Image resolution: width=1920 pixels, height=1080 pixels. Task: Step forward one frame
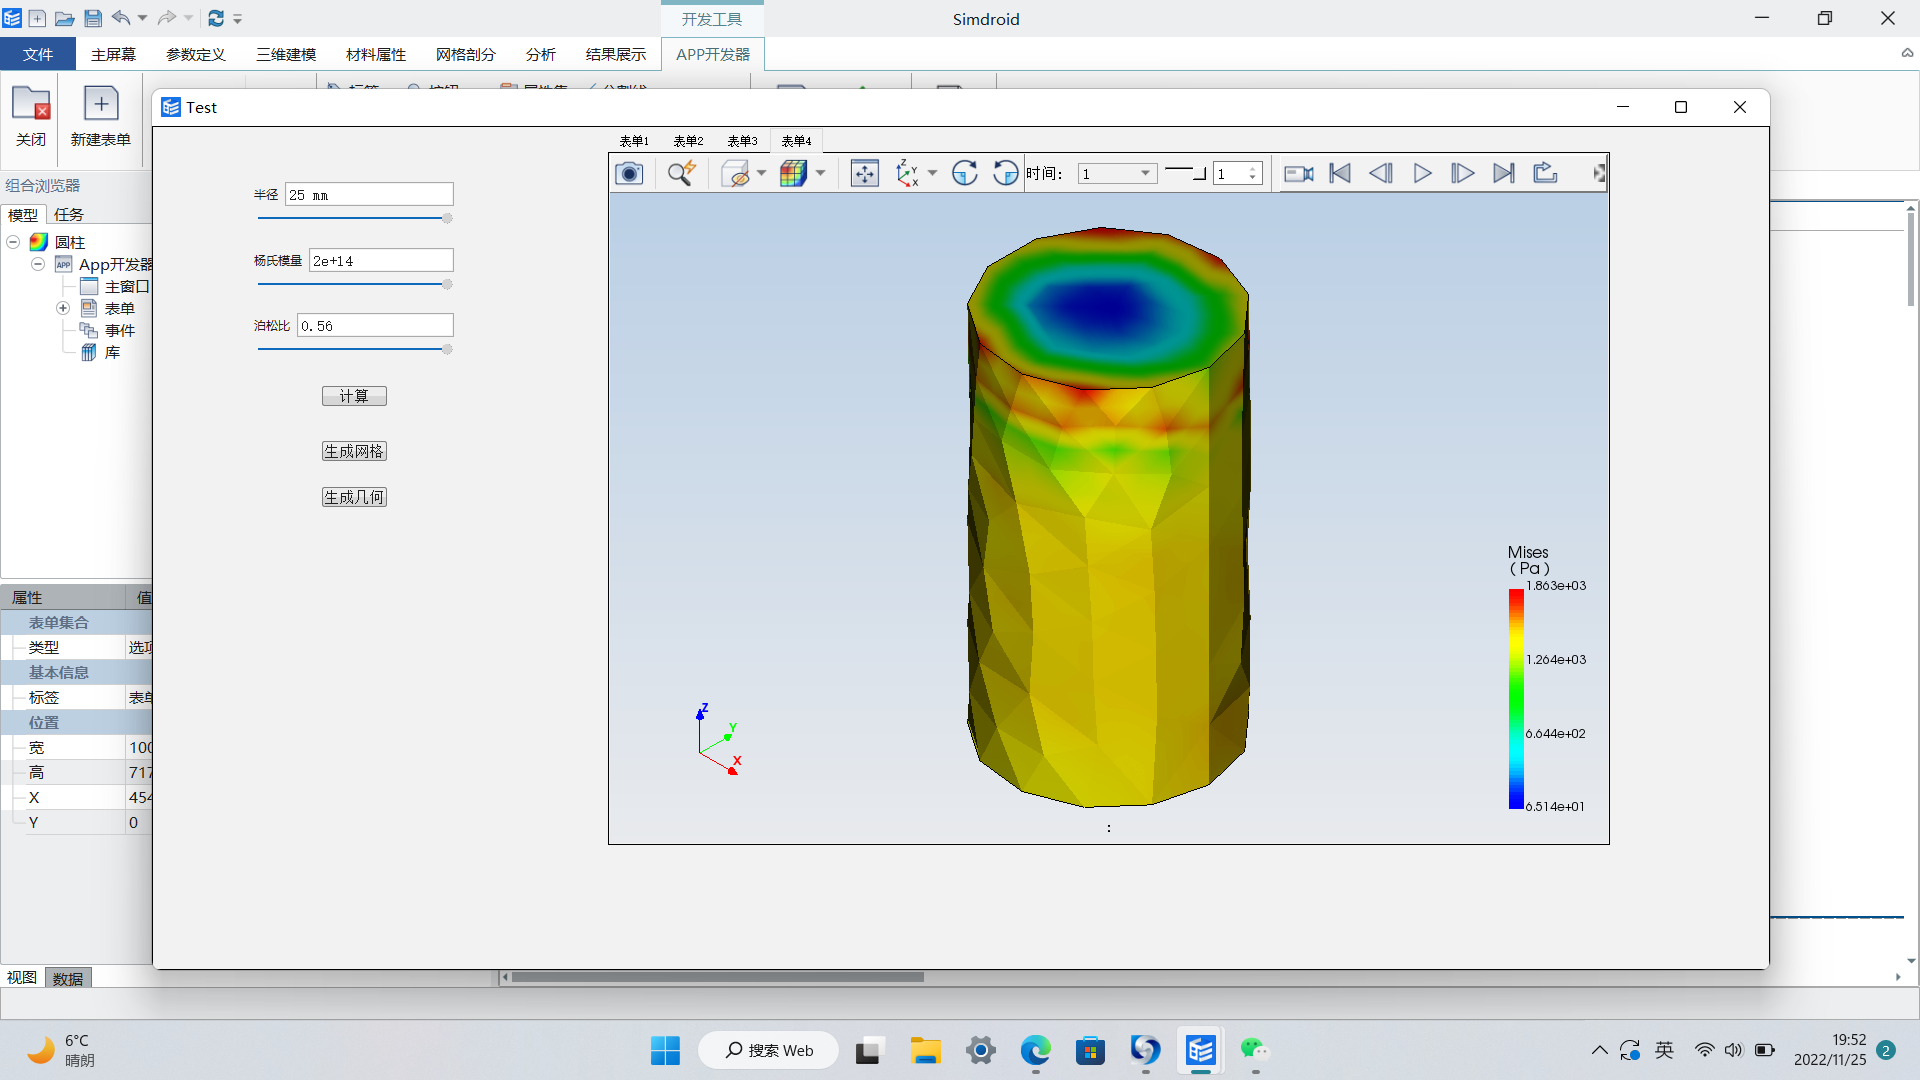click(1462, 174)
